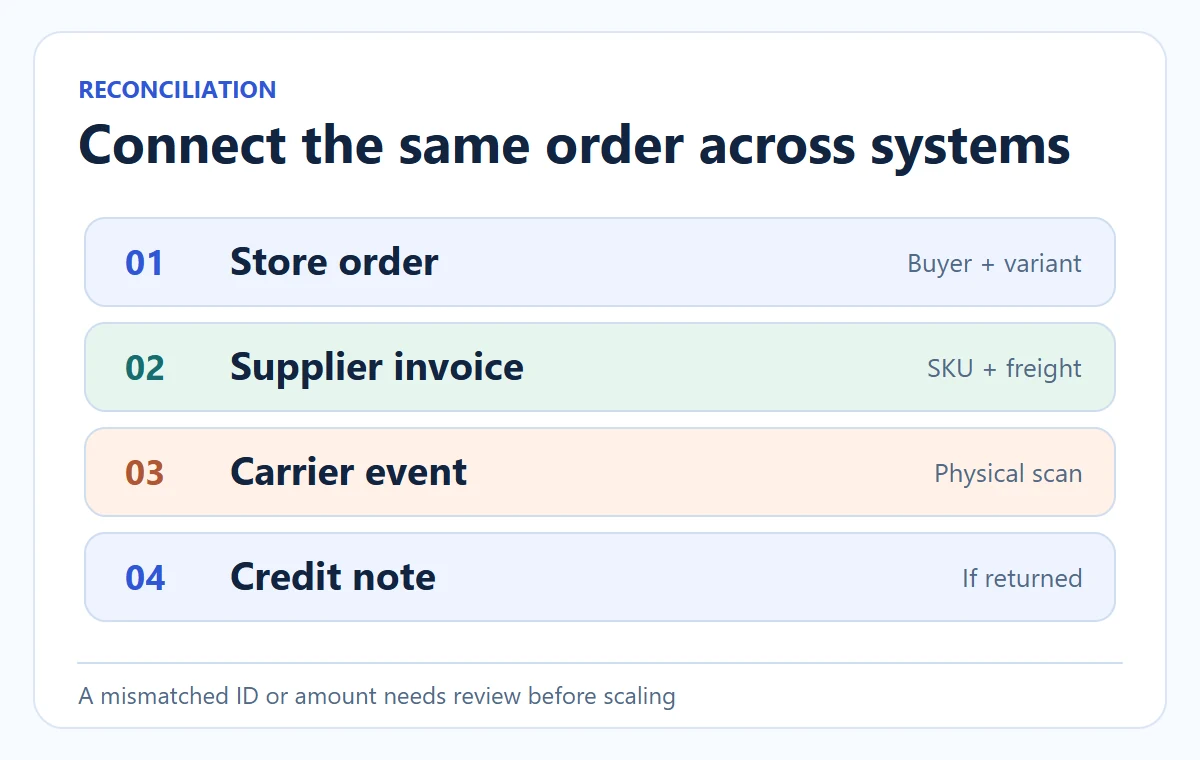Viewport: 1200px width, 760px height.
Task: Select the Store order row
Action: (x=600, y=262)
